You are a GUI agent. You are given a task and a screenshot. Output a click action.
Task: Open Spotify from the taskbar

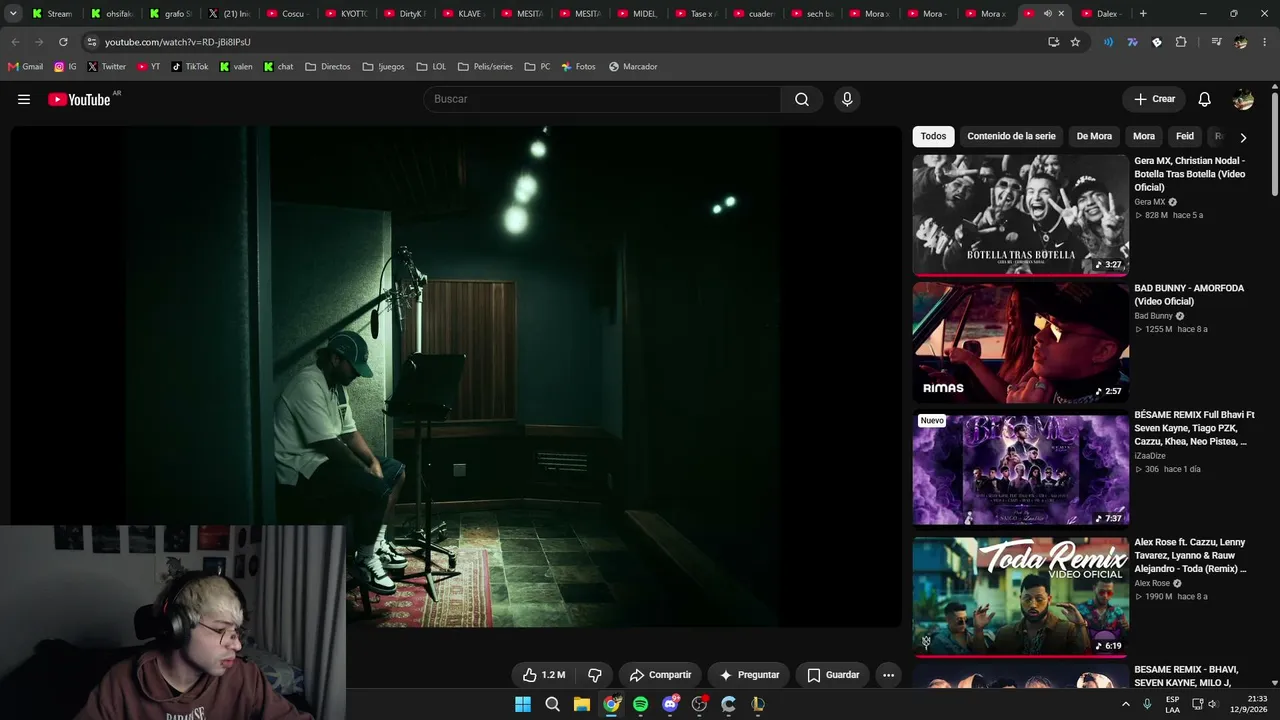[x=640, y=704]
